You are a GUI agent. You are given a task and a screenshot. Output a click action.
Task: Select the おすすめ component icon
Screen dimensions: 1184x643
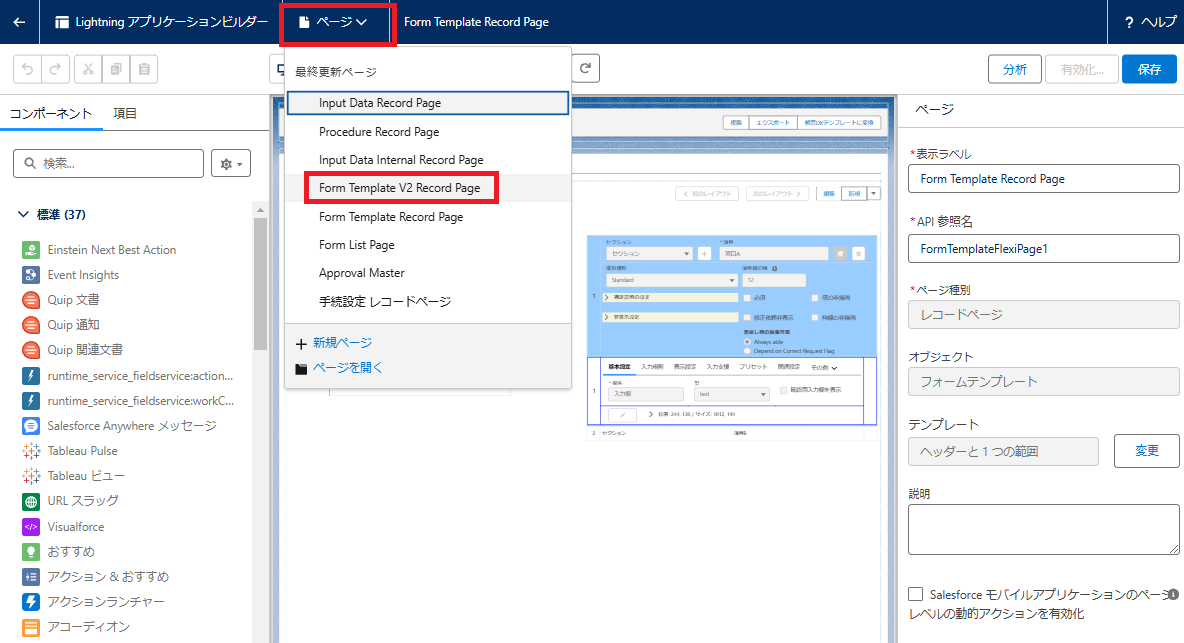click(31, 552)
